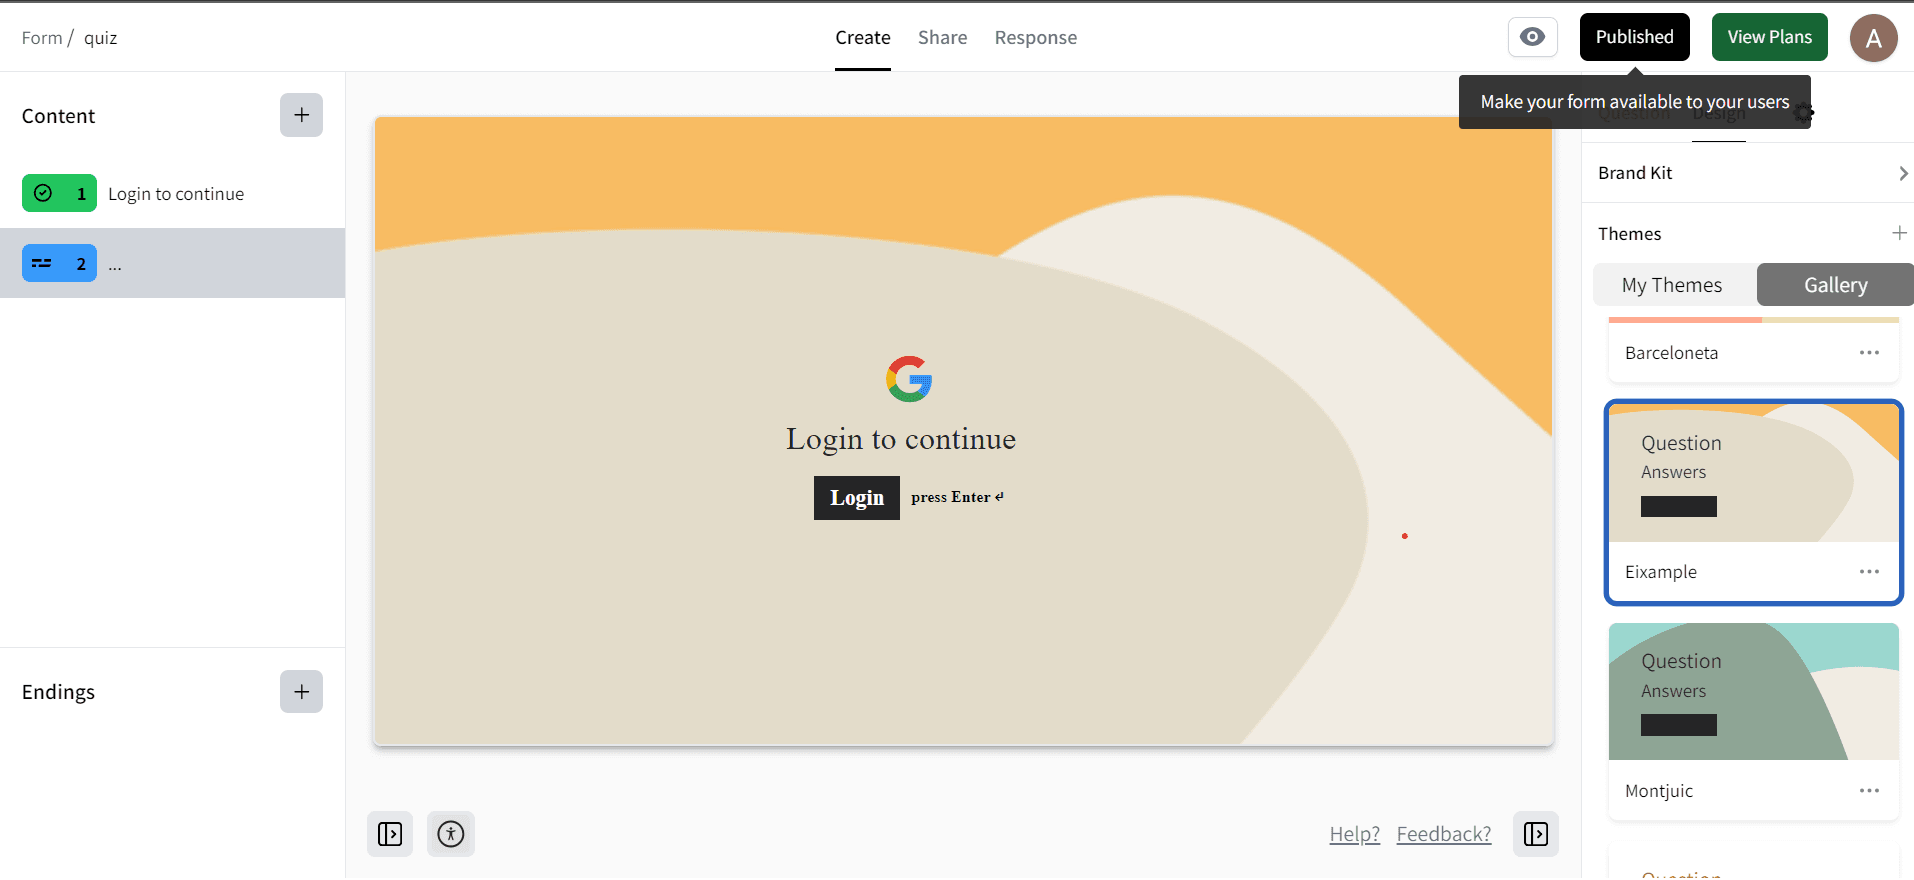Viewport: 1914px width, 880px height.
Task: Expand the Brand Kit section
Action: (x=1752, y=173)
